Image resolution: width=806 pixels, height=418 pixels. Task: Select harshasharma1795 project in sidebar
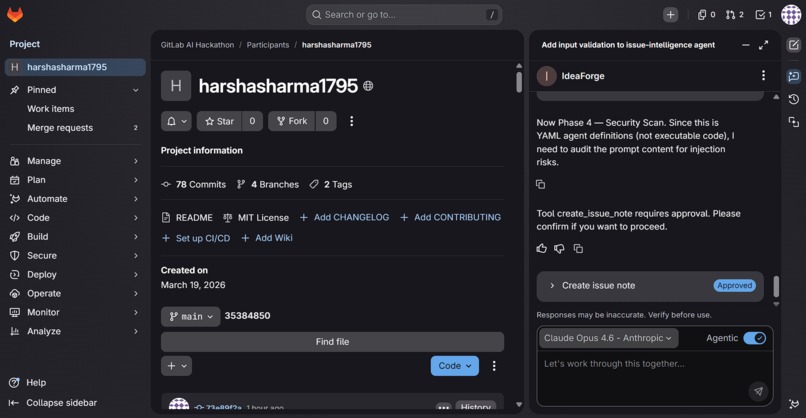click(75, 67)
